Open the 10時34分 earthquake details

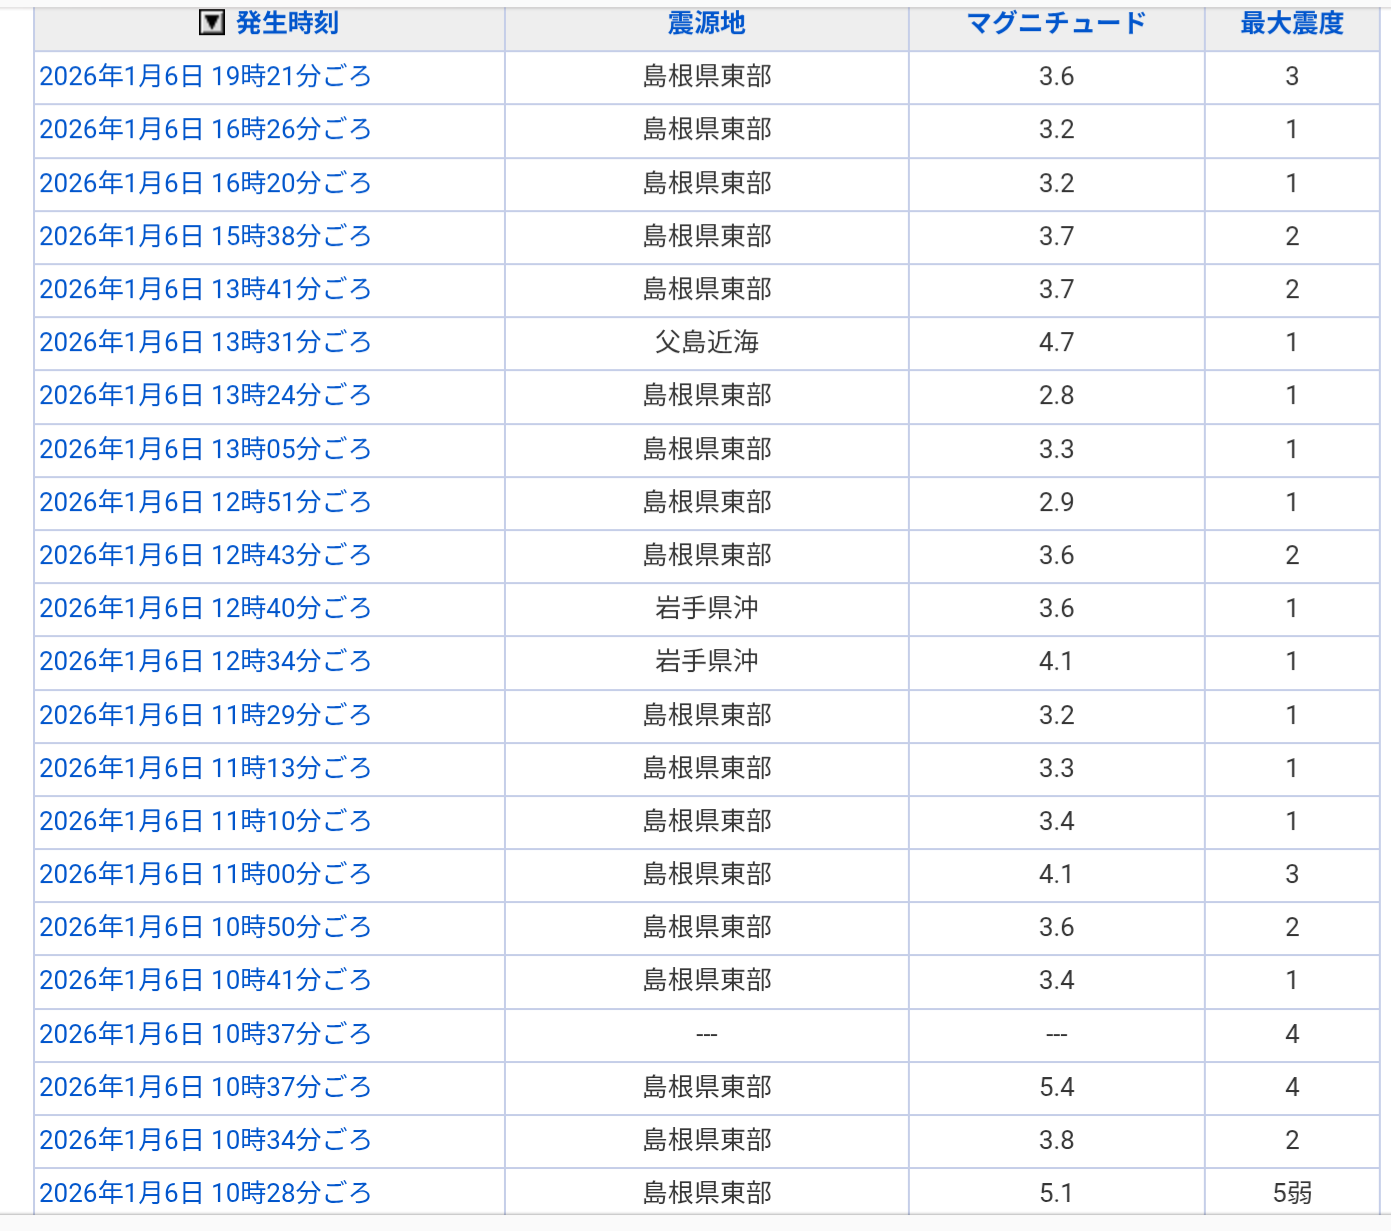point(205,1140)
